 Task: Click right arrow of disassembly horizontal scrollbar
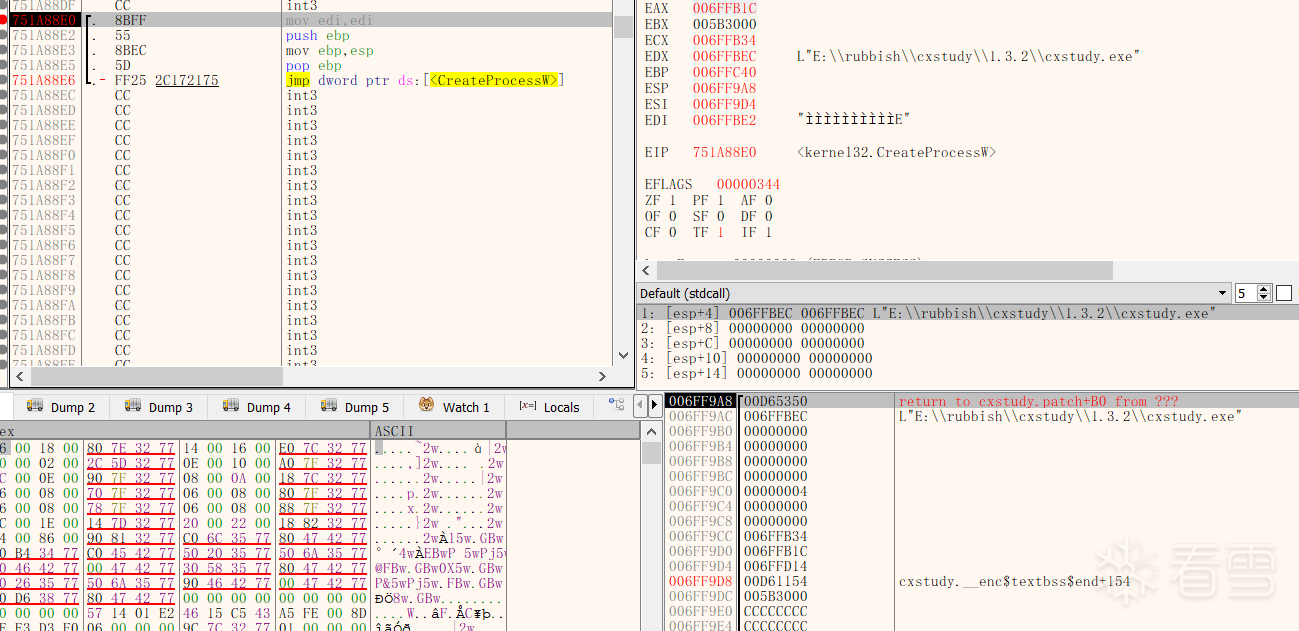[x=602, y=377]
